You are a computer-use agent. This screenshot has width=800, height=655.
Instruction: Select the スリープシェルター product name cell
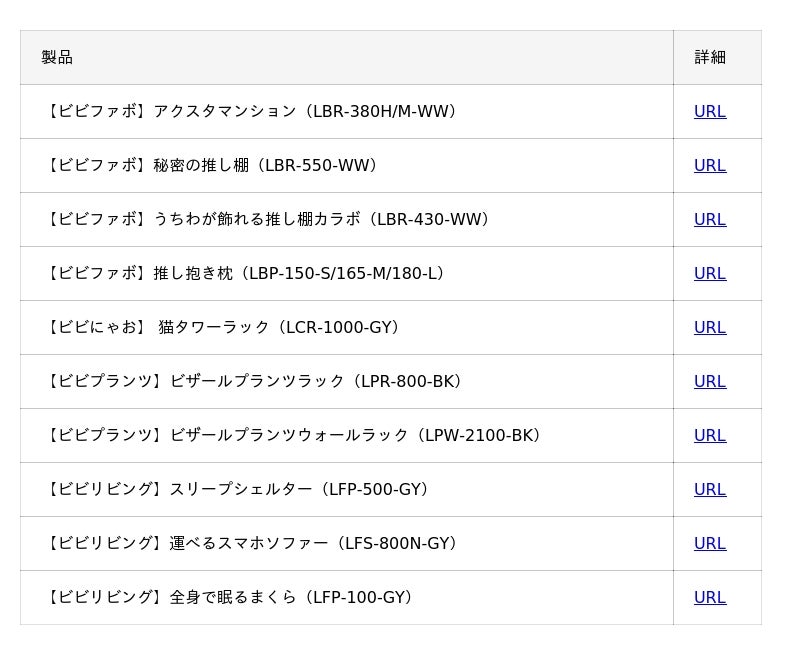tap(237, 490)
